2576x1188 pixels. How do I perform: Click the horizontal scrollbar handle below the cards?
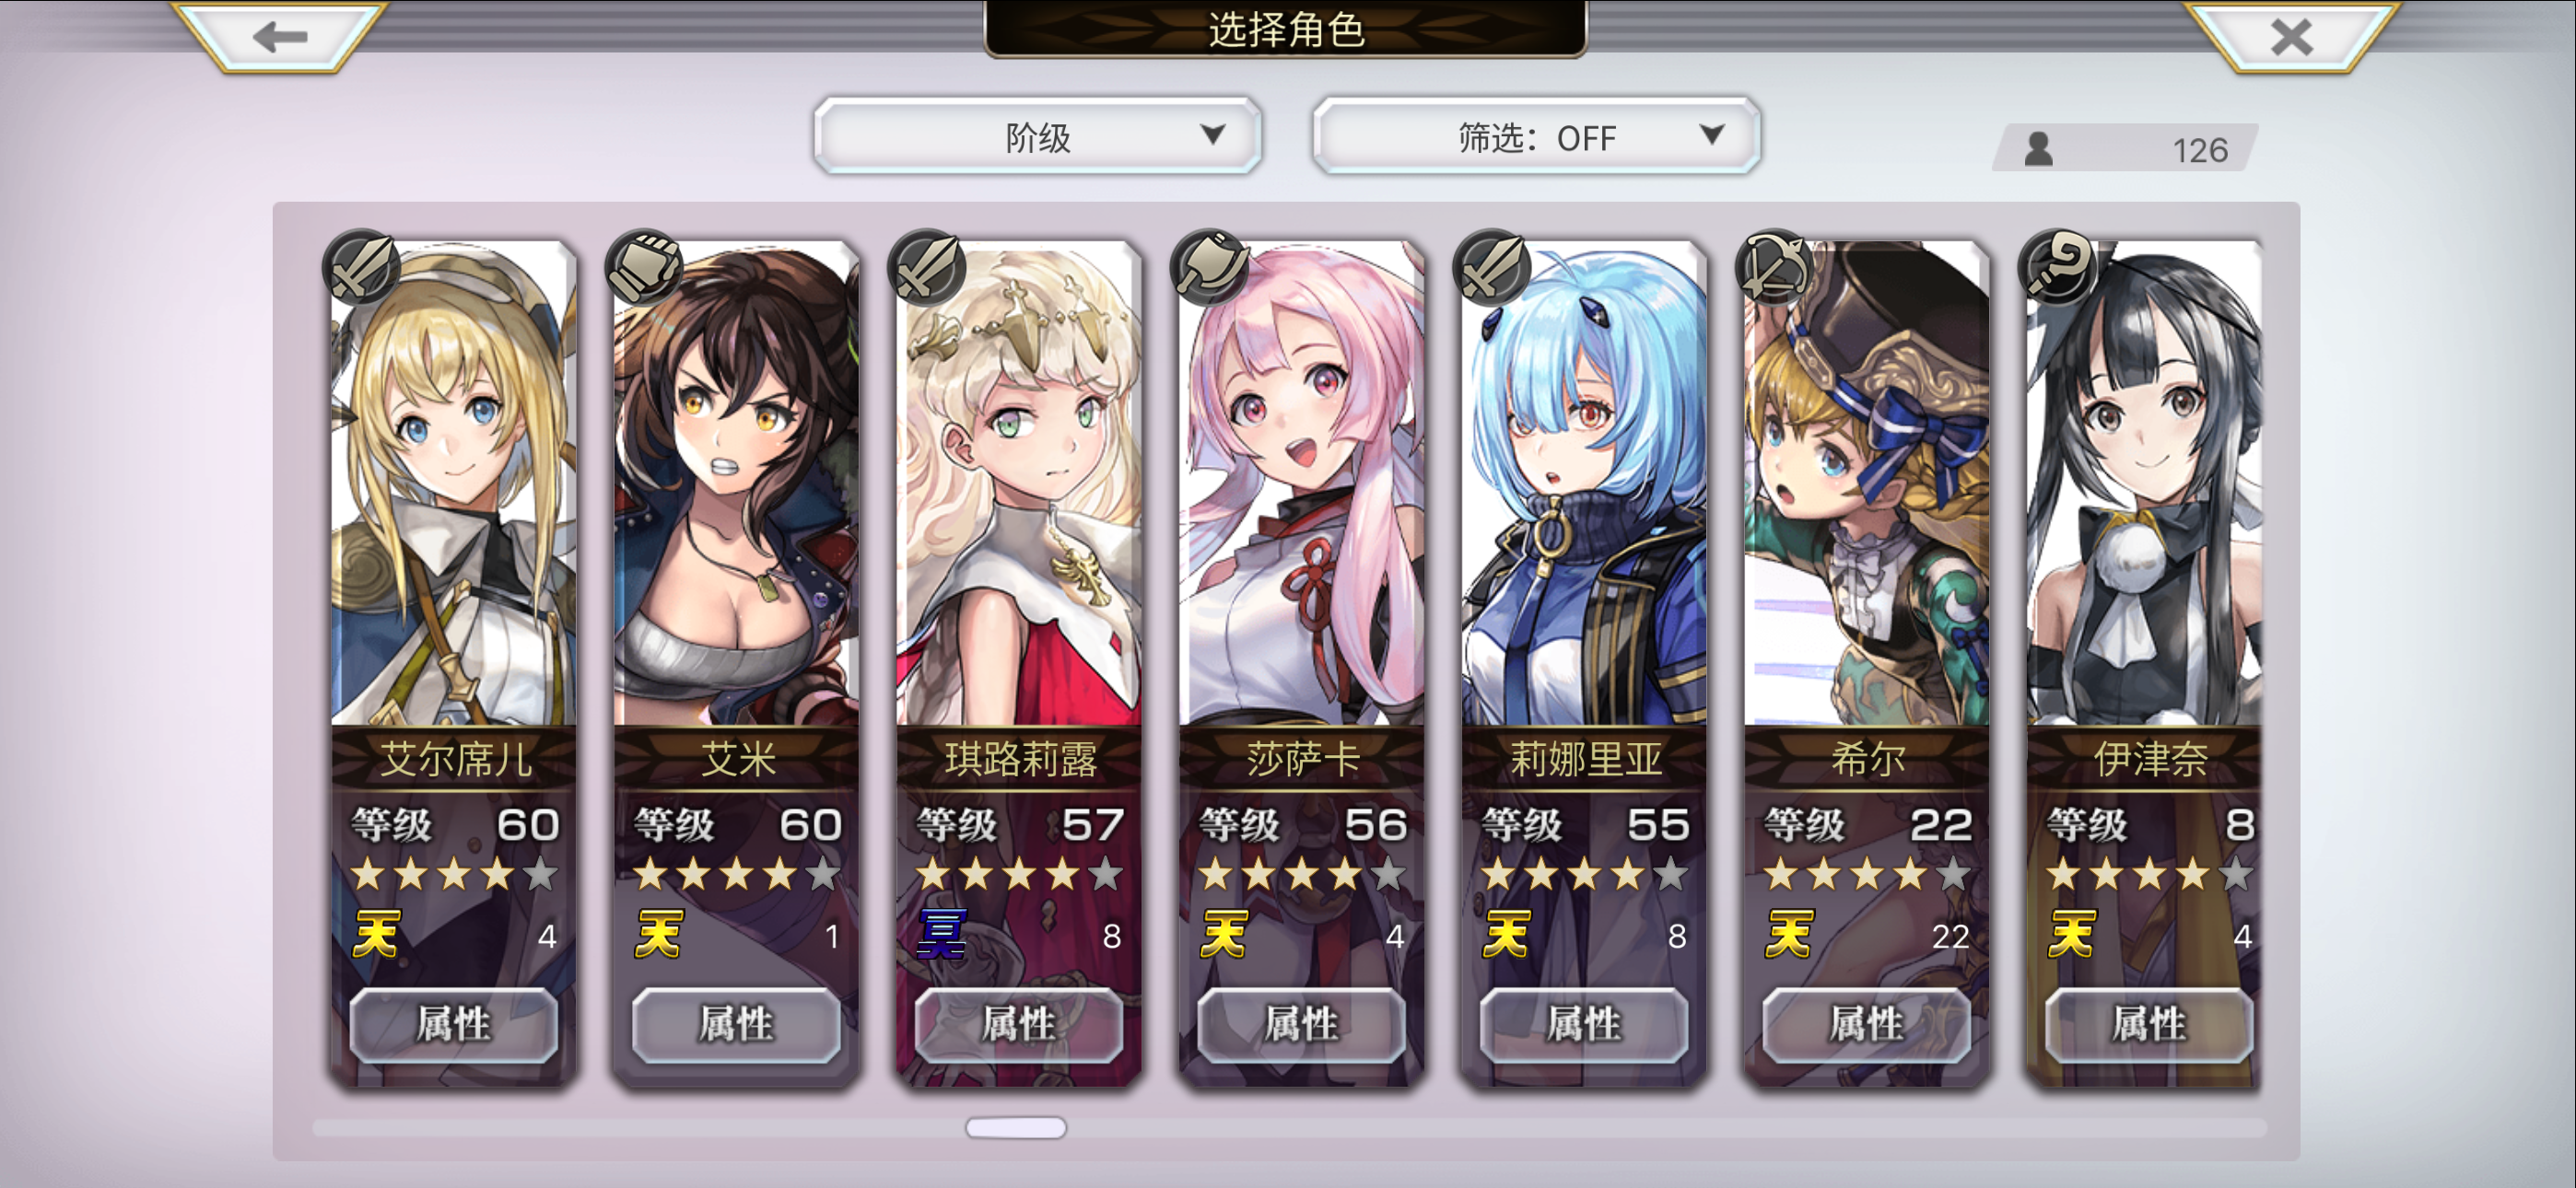coord(1016,1128)
